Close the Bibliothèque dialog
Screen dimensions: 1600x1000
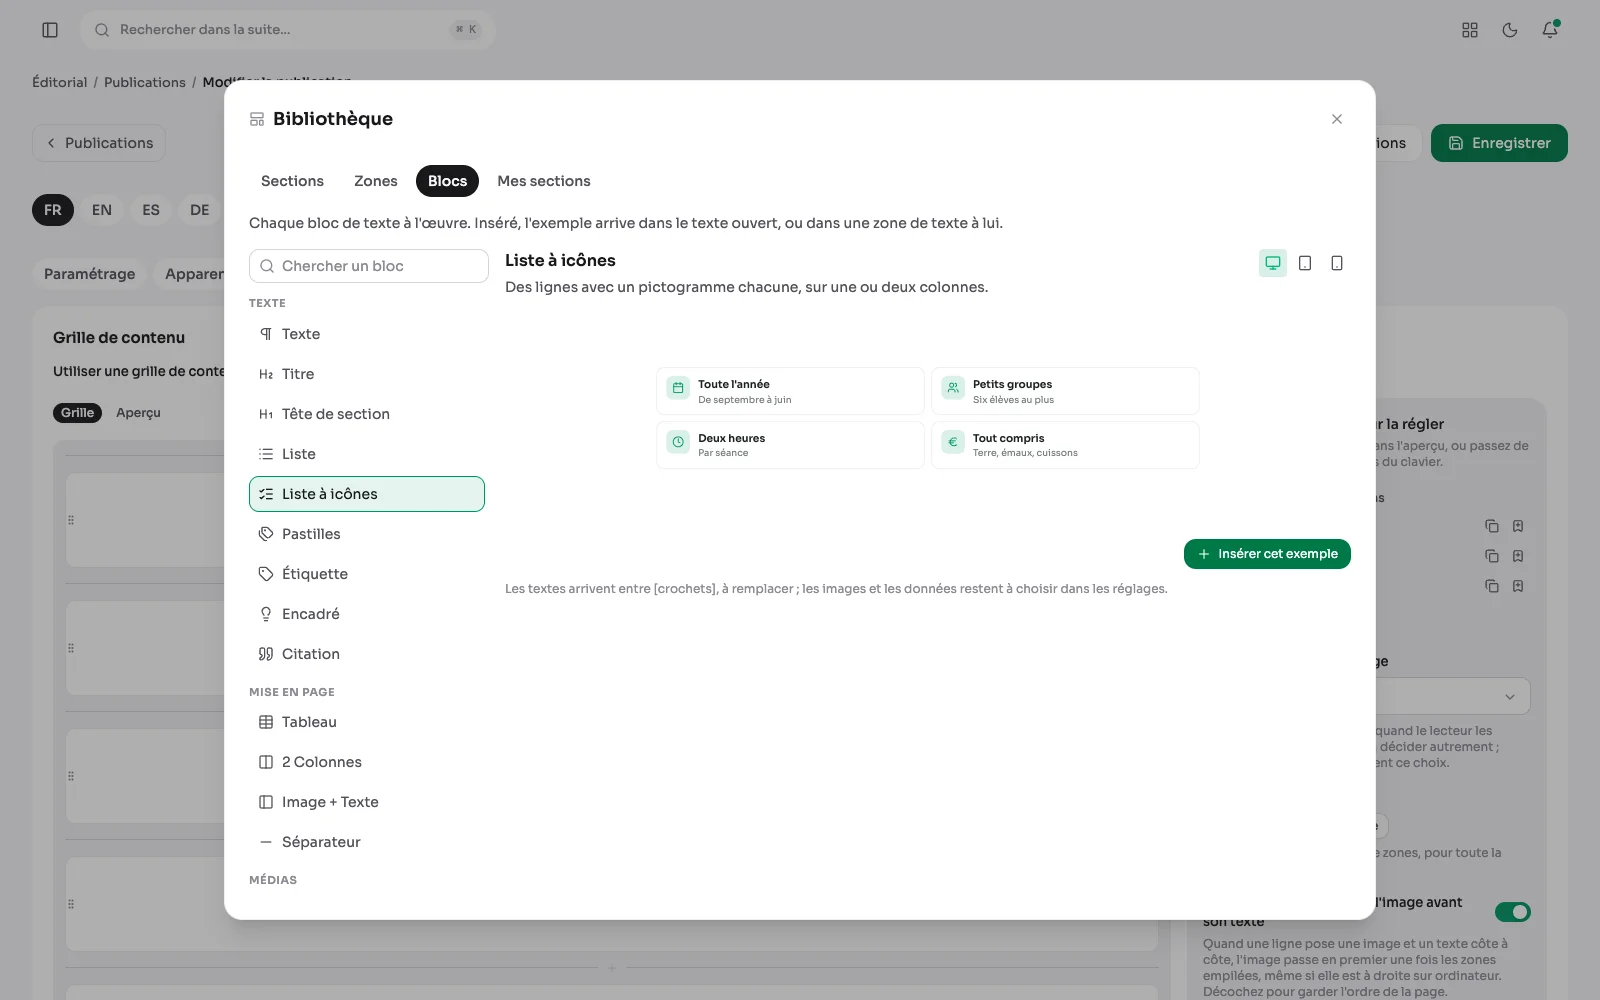click(x=1337, y=119)
